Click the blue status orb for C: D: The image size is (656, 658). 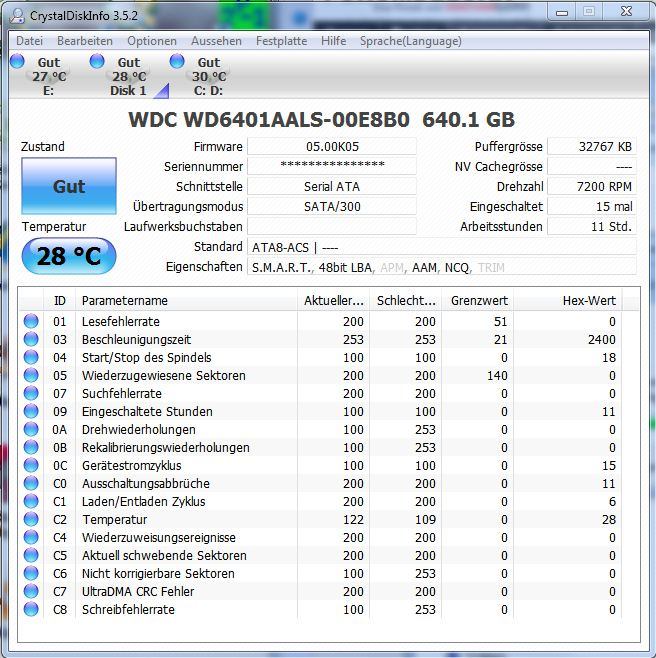click(177, 61)
